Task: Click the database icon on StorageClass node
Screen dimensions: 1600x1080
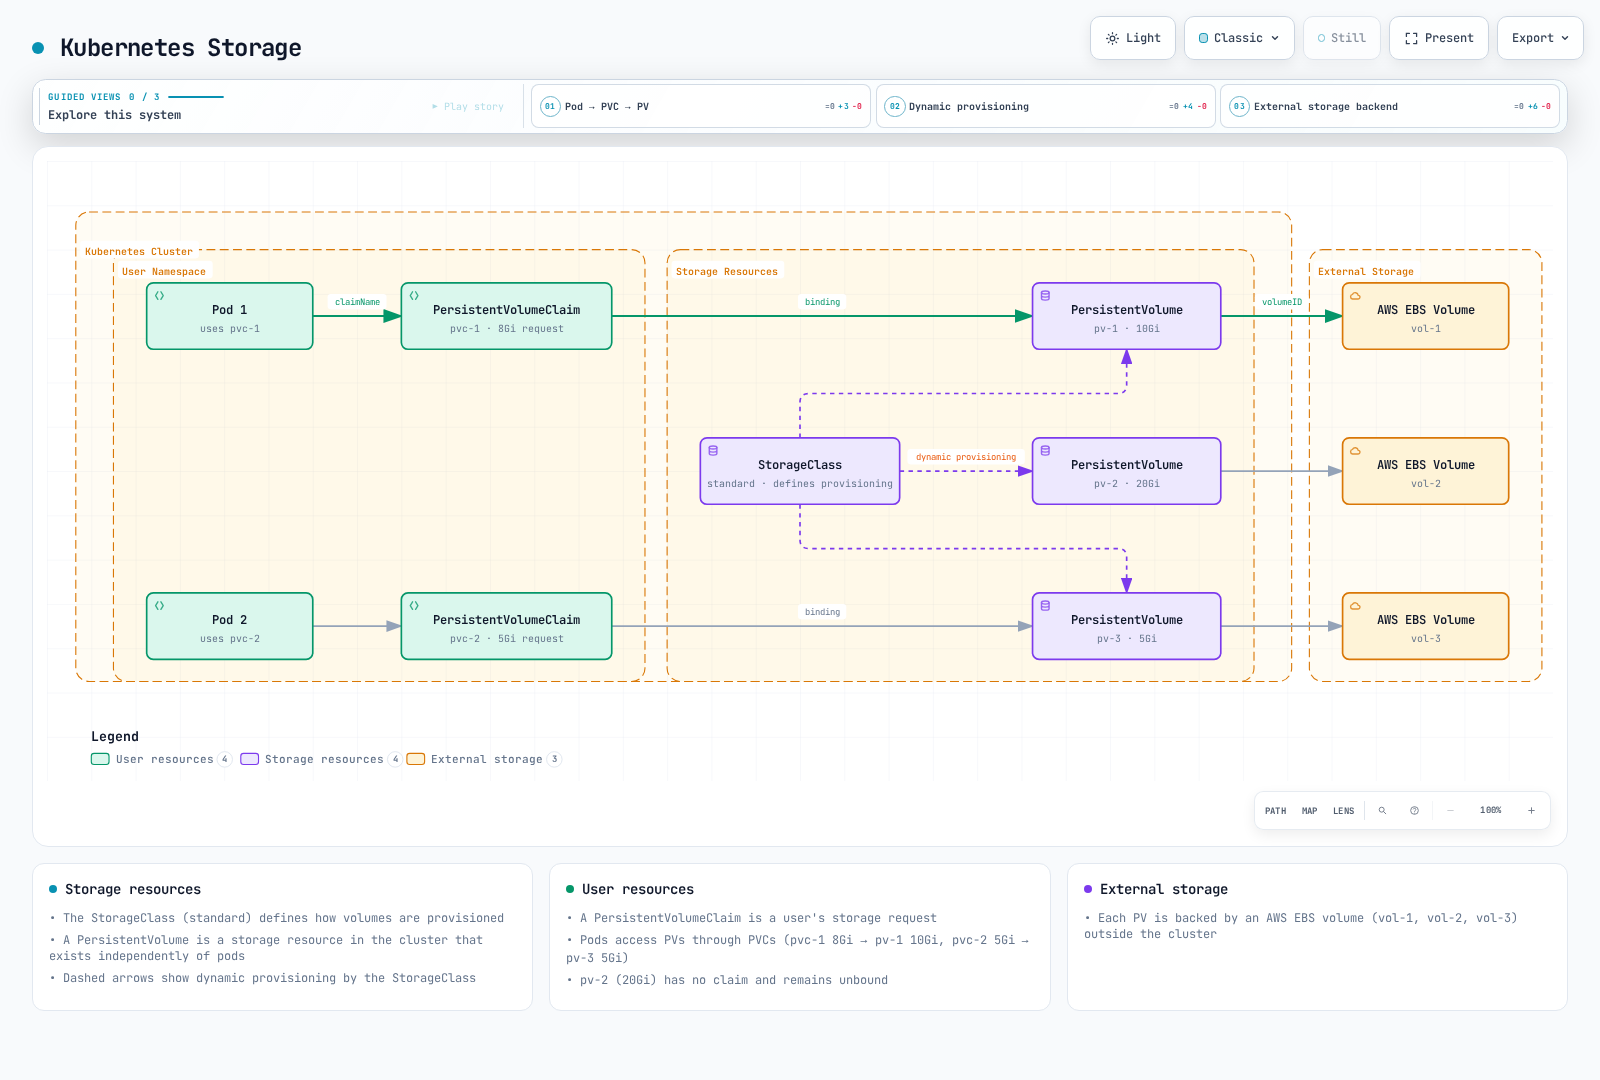Action: [x=713, y=451]
